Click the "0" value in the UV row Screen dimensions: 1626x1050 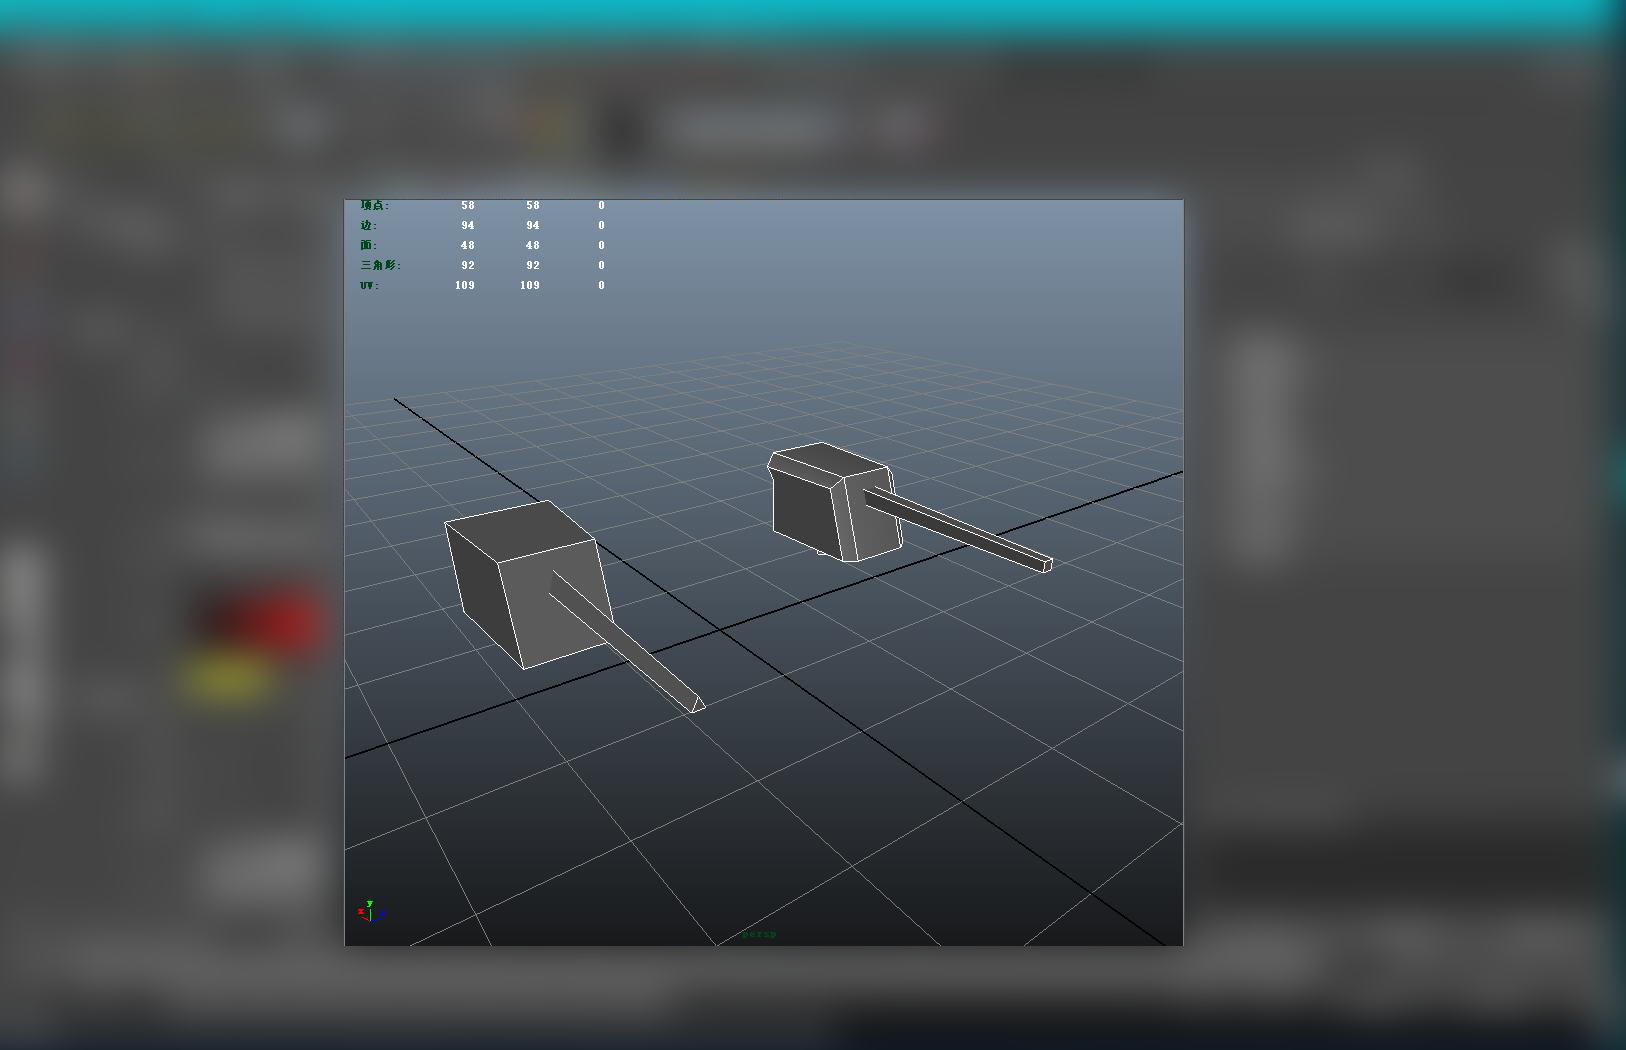tap(602, 285)
